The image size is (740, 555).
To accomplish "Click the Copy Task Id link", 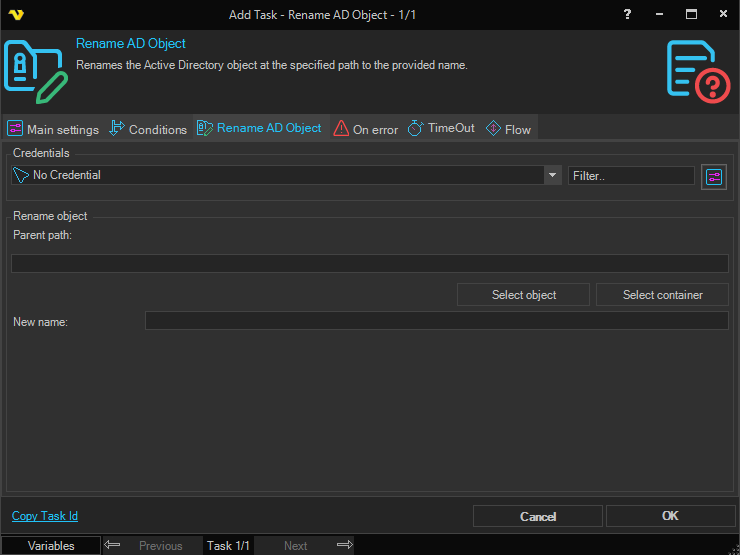I will point(45,516).
